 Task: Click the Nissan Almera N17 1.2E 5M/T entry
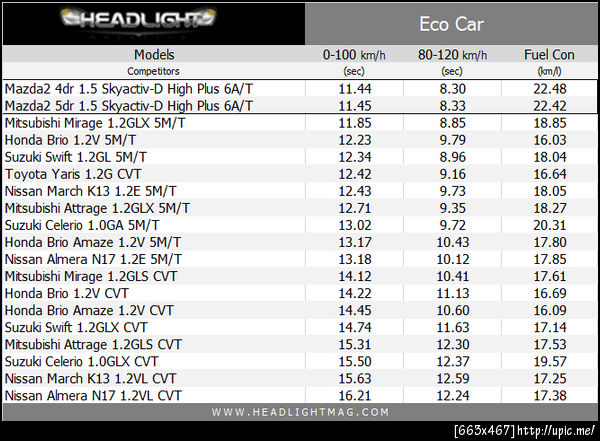[x=93, y=259]
